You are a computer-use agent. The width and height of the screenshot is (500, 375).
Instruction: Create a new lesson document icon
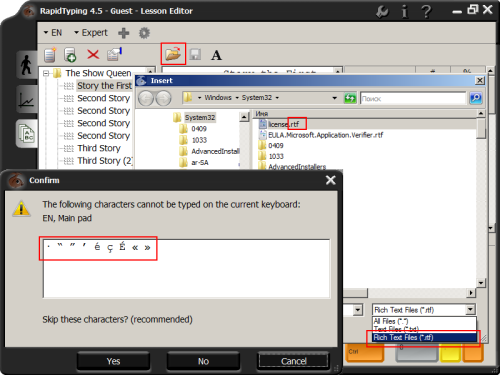50,55
